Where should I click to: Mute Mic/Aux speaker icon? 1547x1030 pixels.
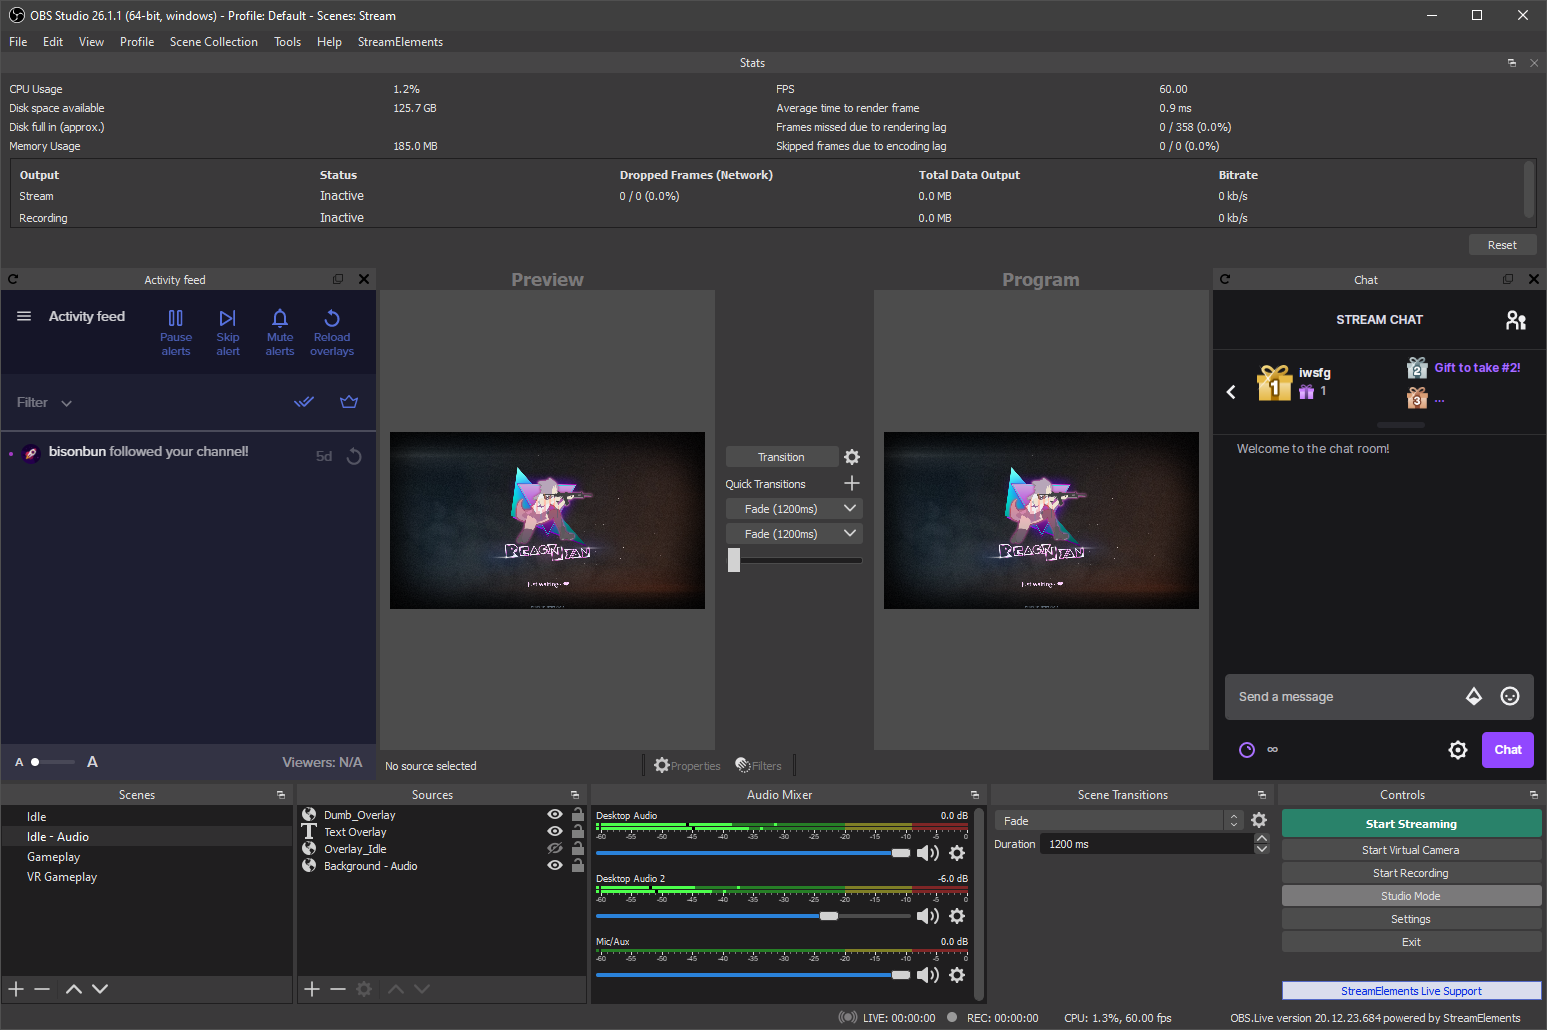928,975
